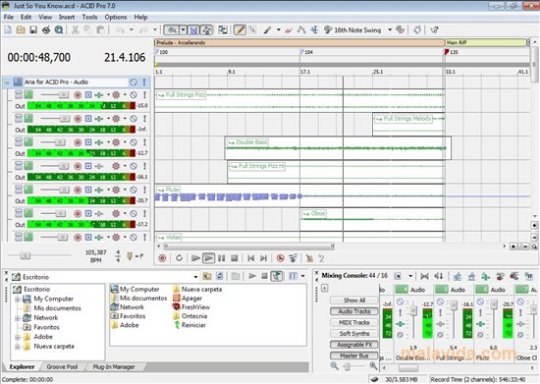Click the Master Bus mixer button
Screen dimensions: 540x384
(354, 355)
